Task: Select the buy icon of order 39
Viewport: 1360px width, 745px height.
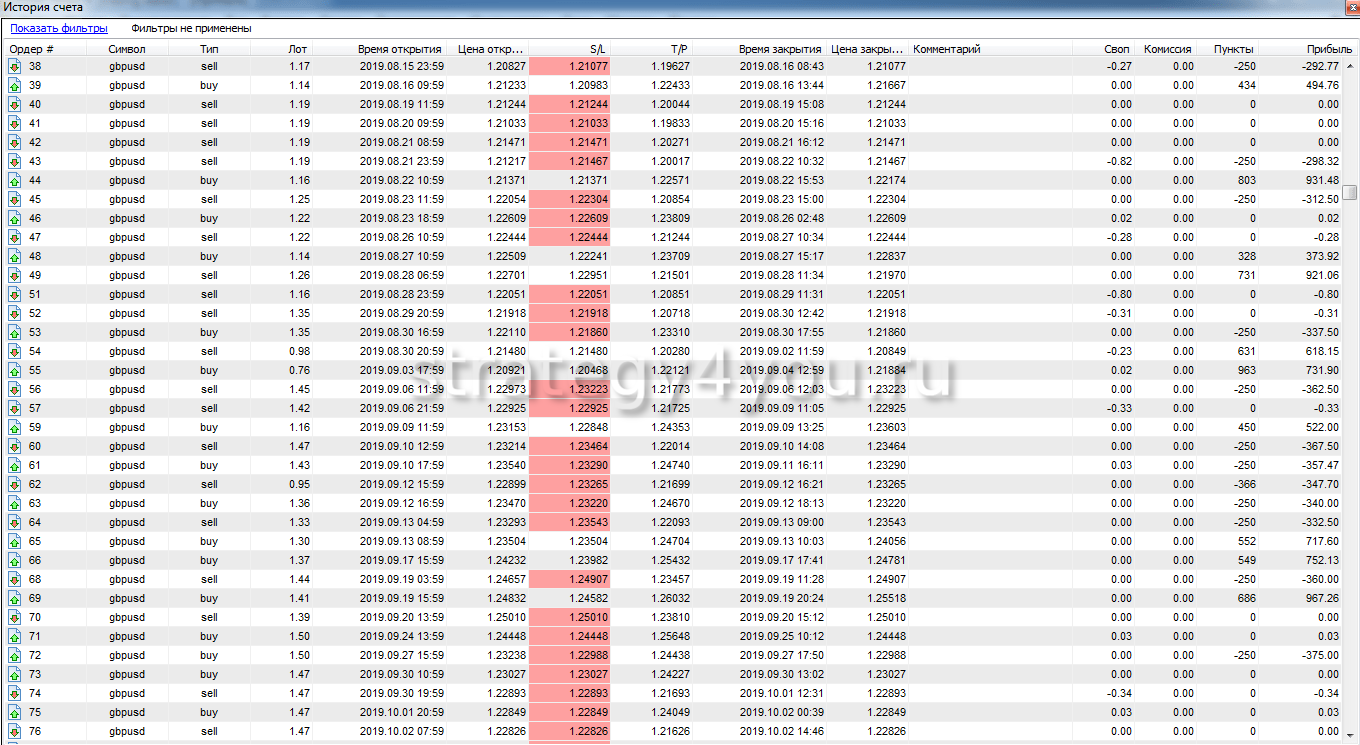Action: (15, 86)
